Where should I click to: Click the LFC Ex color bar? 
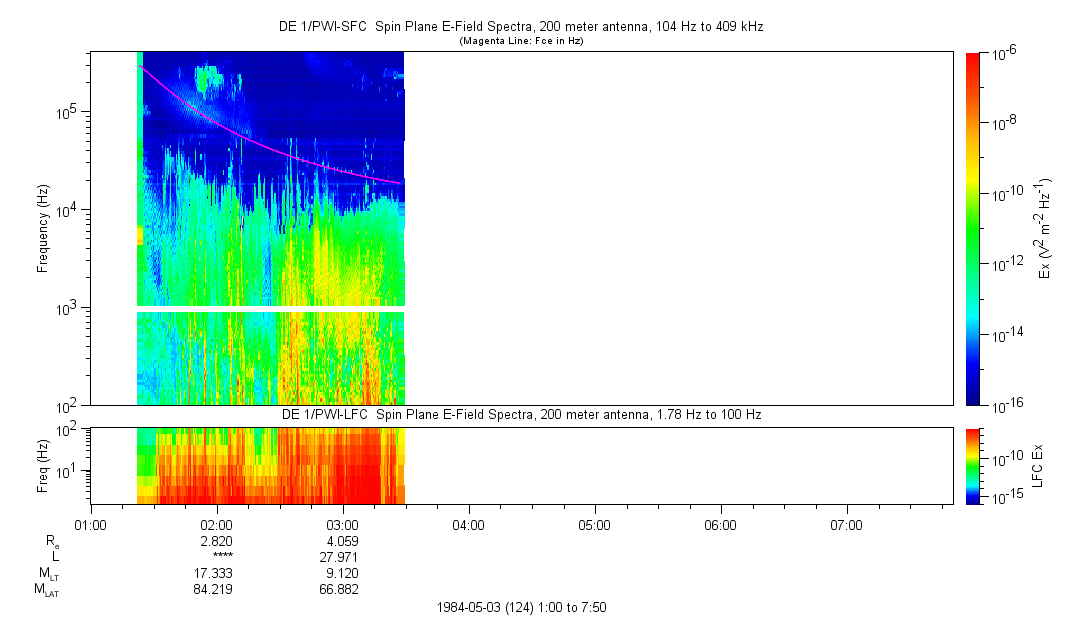click(x=972, y=465)
